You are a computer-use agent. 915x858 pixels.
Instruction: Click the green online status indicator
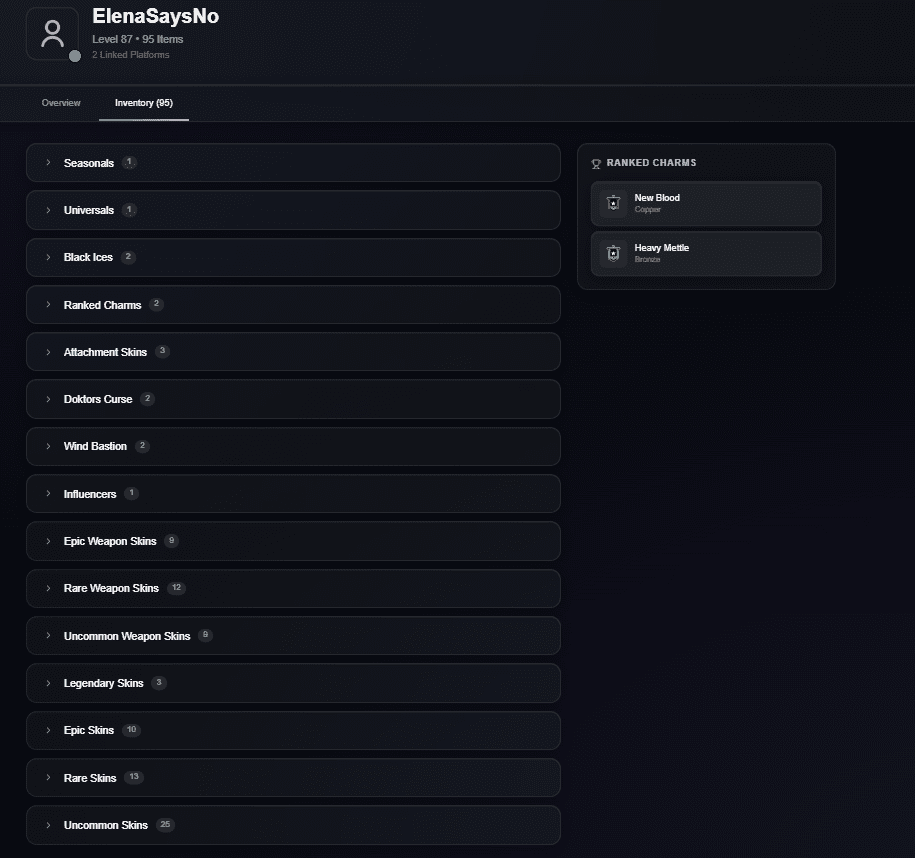[x=73, y=57]
